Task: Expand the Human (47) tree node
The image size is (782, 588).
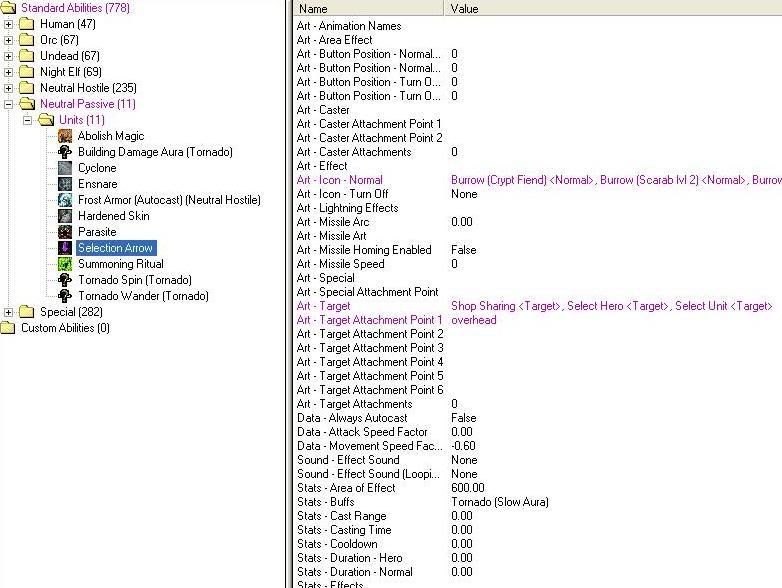Action: tap(8, 24)
